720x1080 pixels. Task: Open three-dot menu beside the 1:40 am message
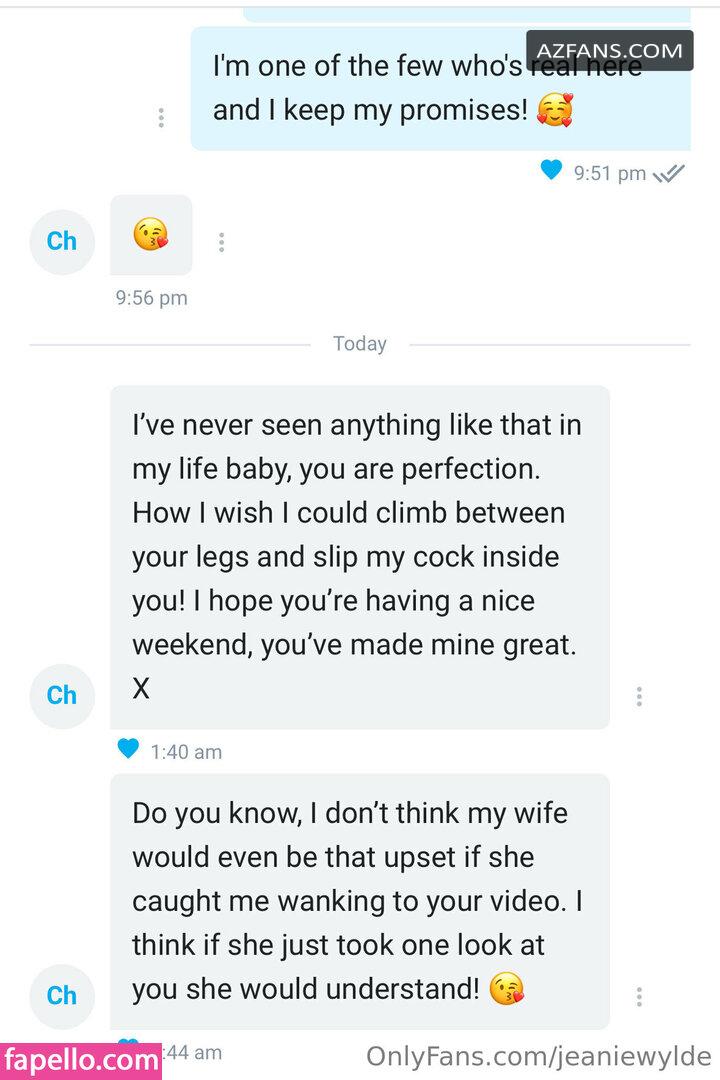(639, 696)
